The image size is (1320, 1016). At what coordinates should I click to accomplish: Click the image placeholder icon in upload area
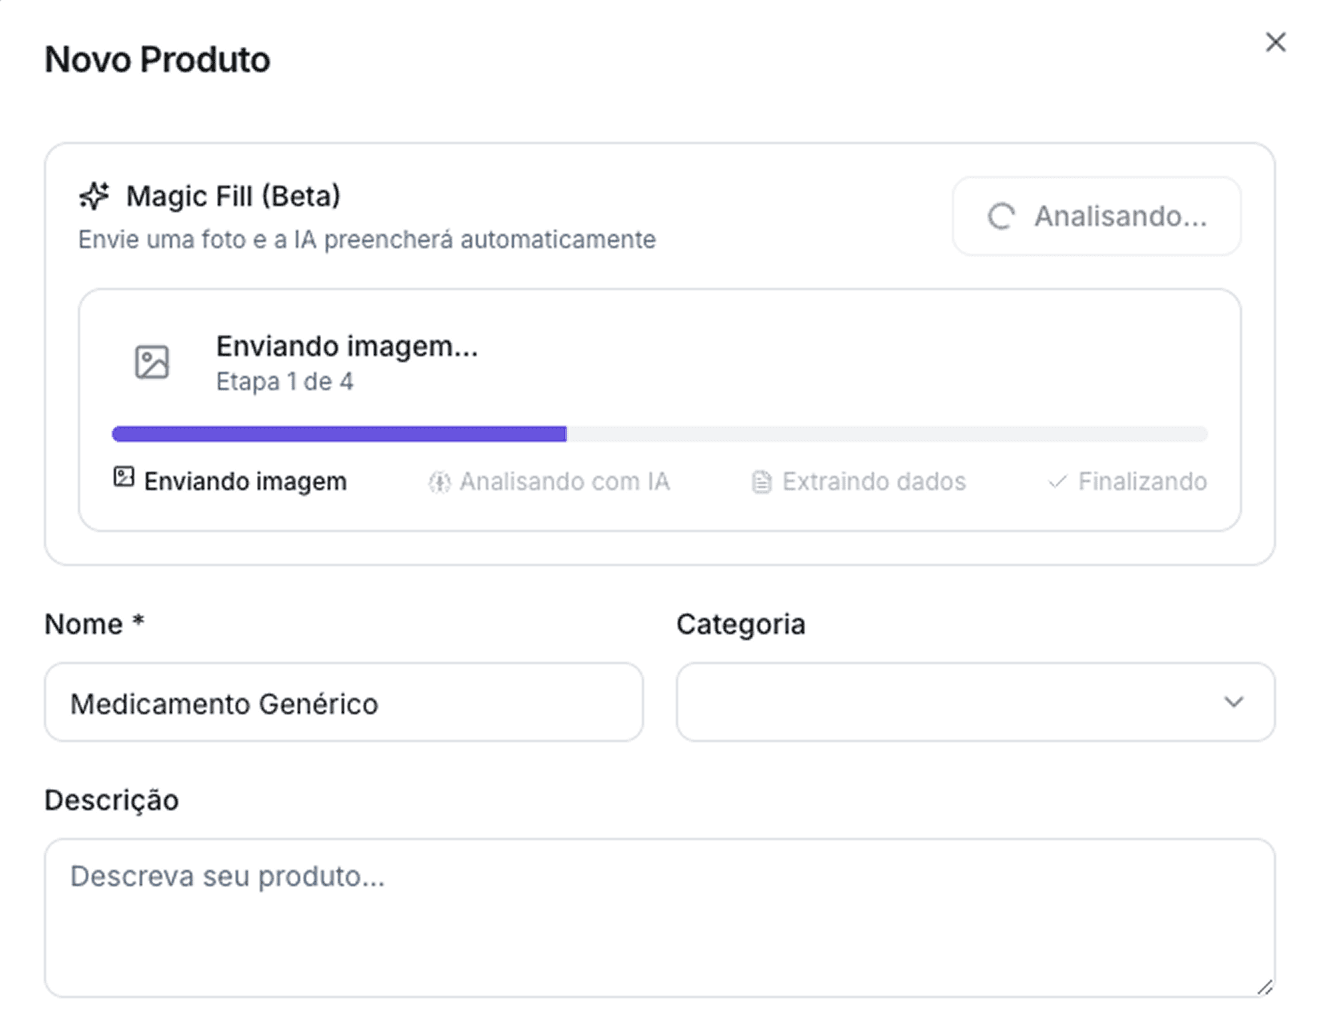point(151,362)
